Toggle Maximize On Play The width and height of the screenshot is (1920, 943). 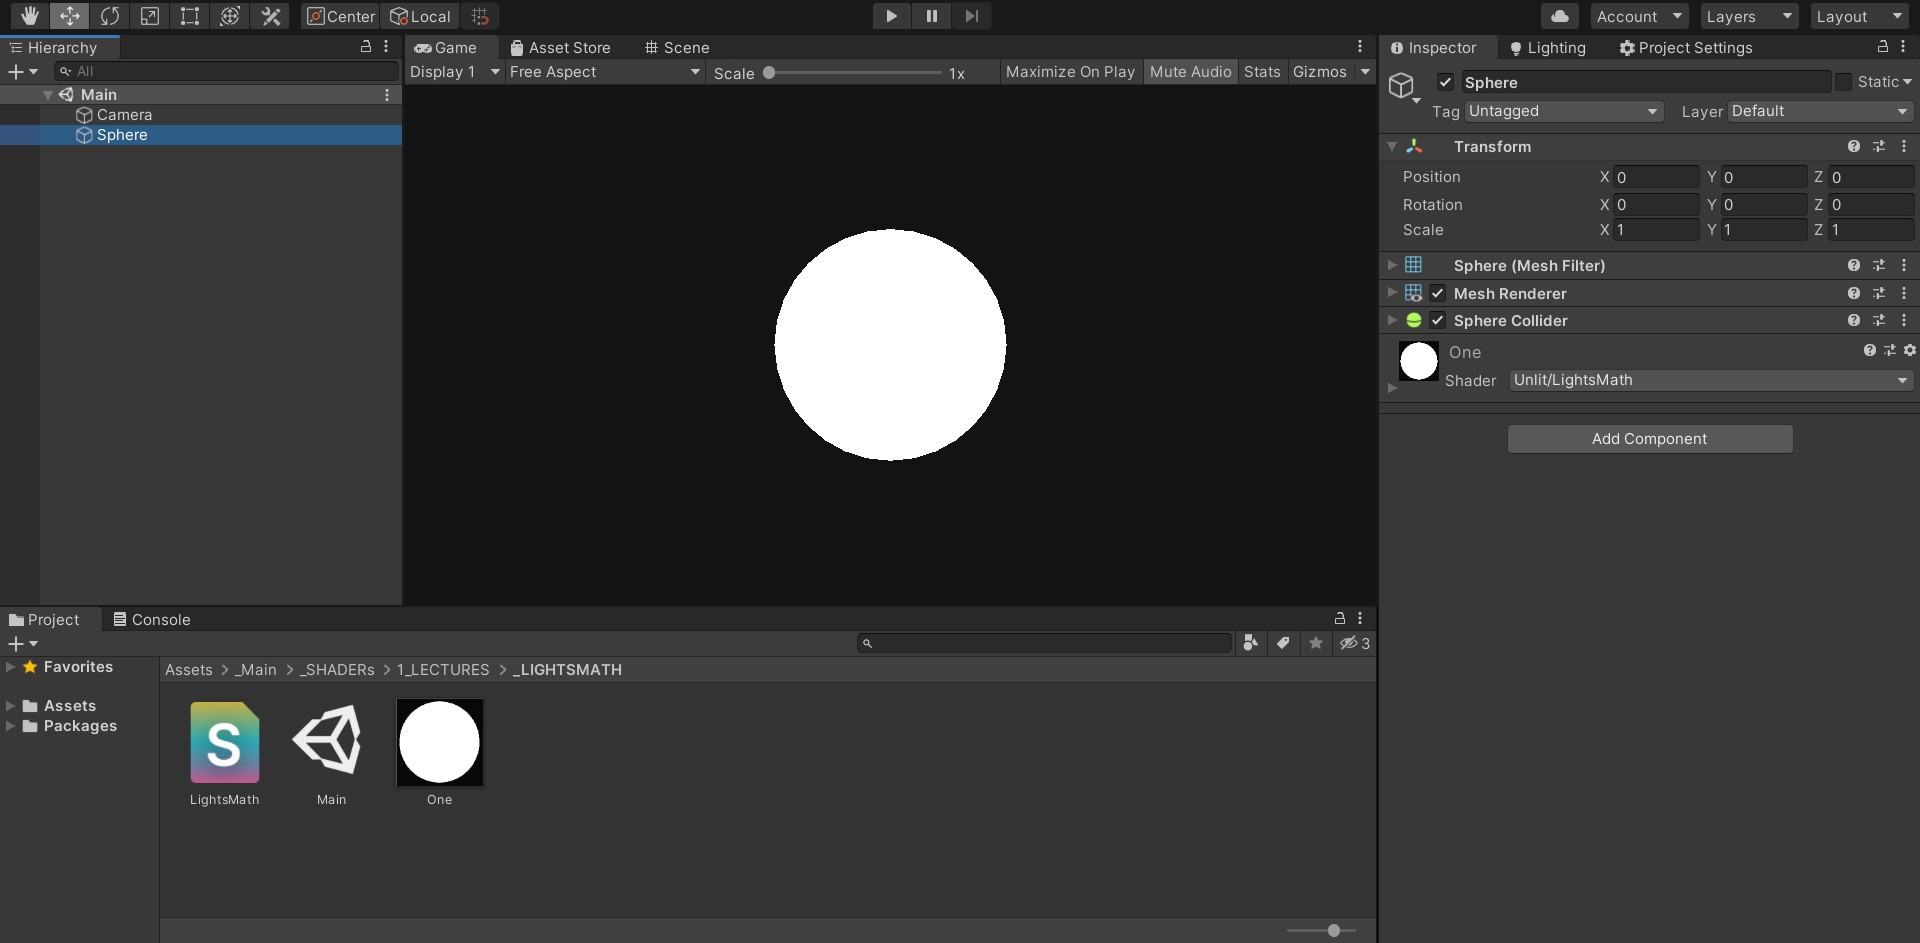(x=1070, y=72)
